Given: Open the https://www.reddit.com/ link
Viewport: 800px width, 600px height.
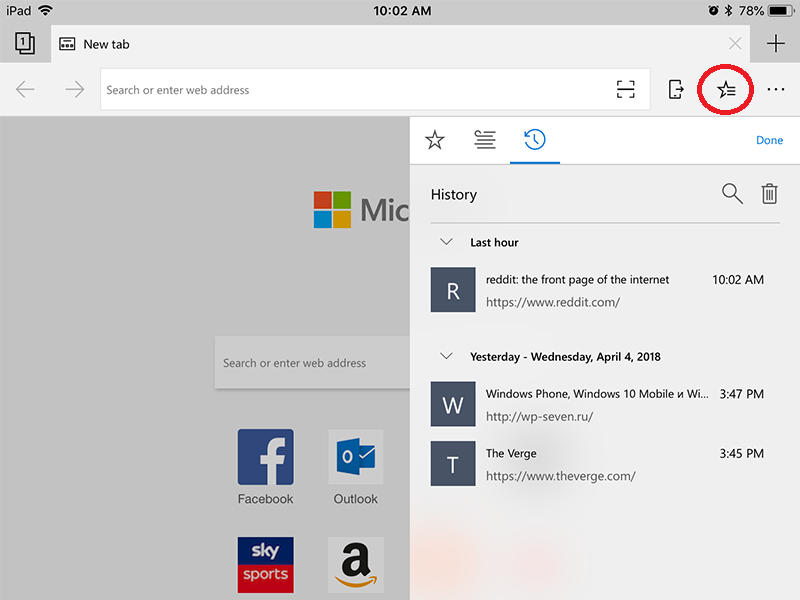Looking at the screenshot, I should (553, 303).
